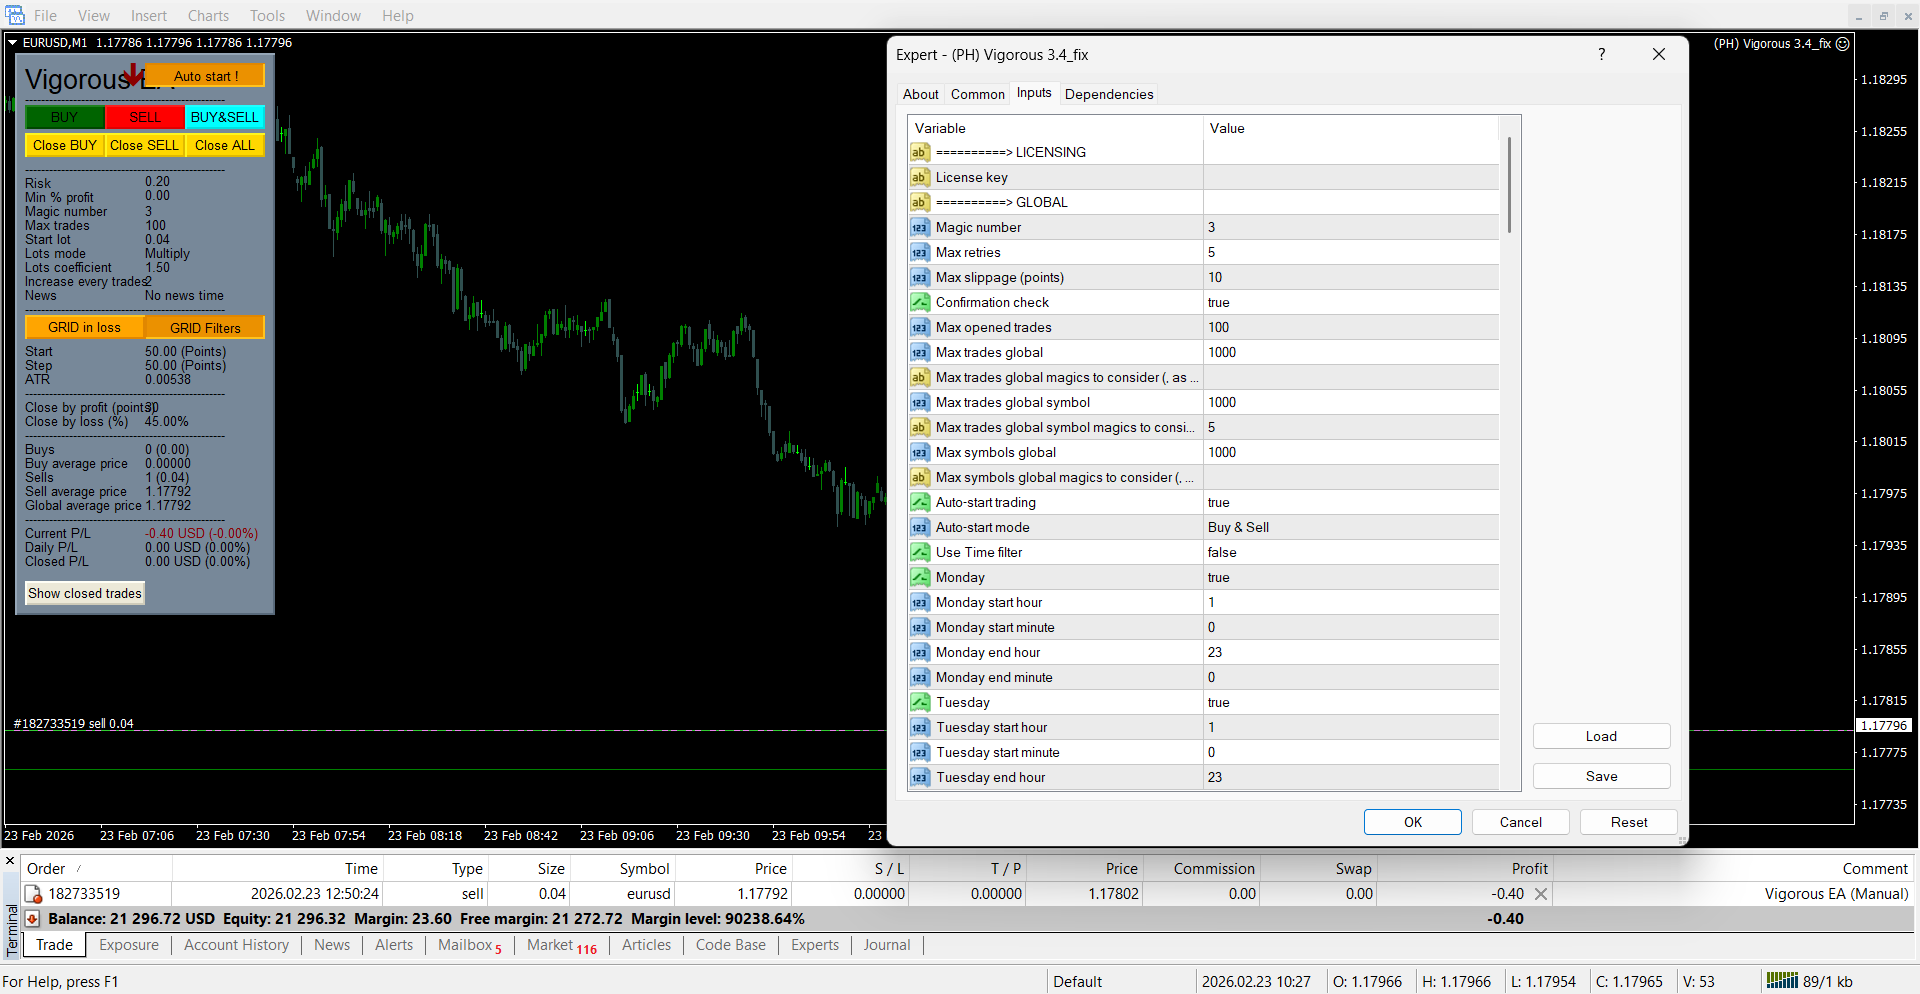Click the inputs list vertical scrollbar
This screenshot has width=1920, height=994.
(1508, 185)
